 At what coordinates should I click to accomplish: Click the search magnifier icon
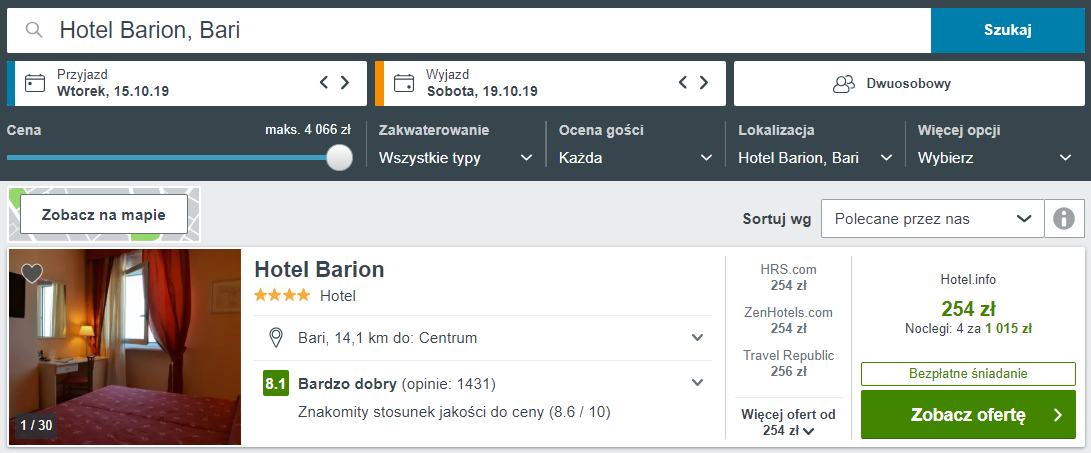point(34,30)
